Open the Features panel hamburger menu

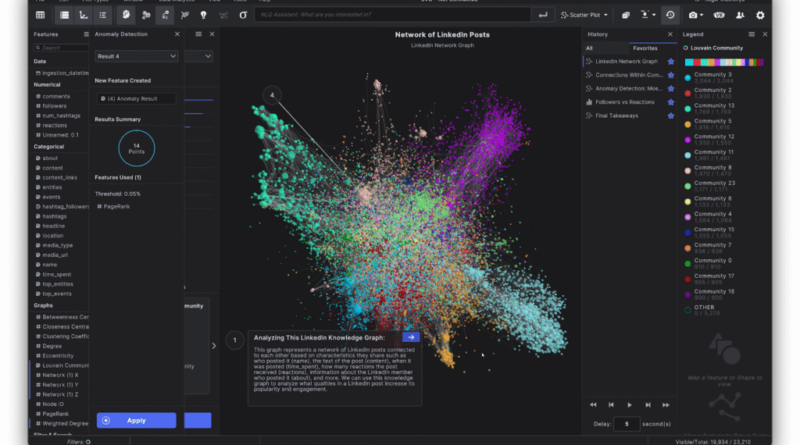coord(86,34)
